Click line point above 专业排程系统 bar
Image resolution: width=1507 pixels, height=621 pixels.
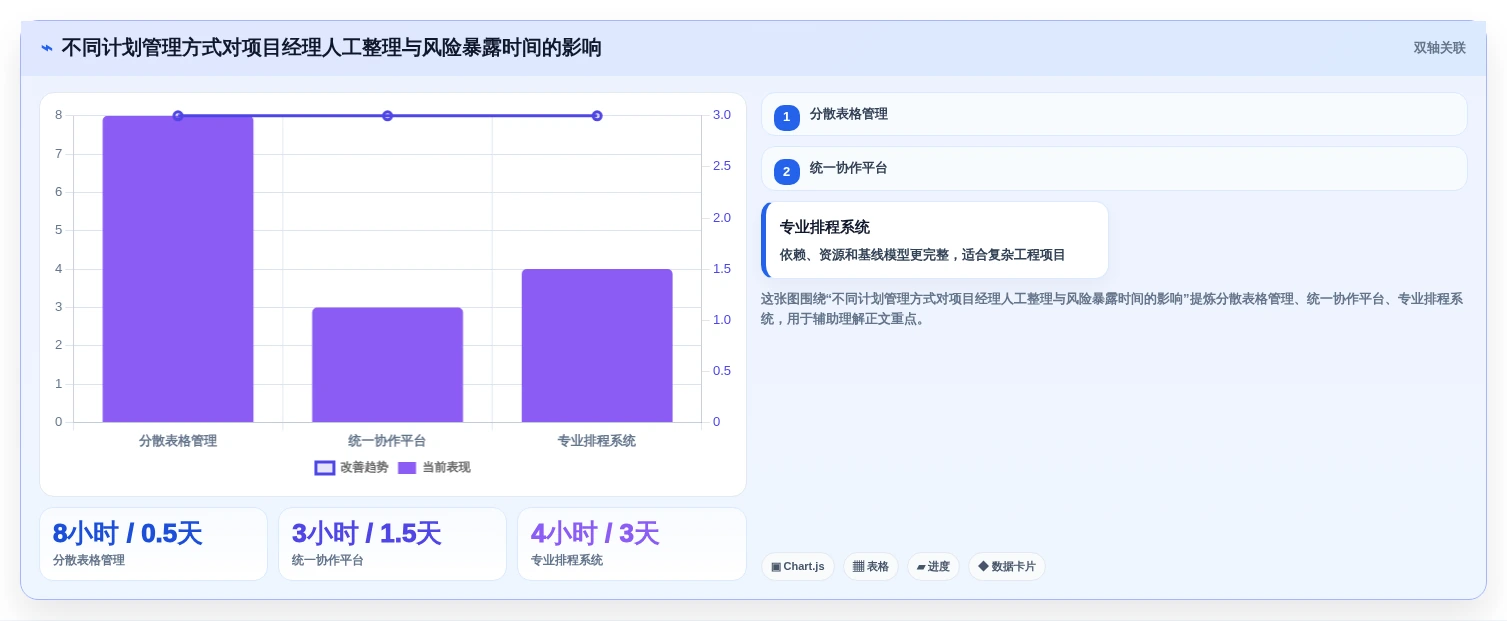pos(597,116)
